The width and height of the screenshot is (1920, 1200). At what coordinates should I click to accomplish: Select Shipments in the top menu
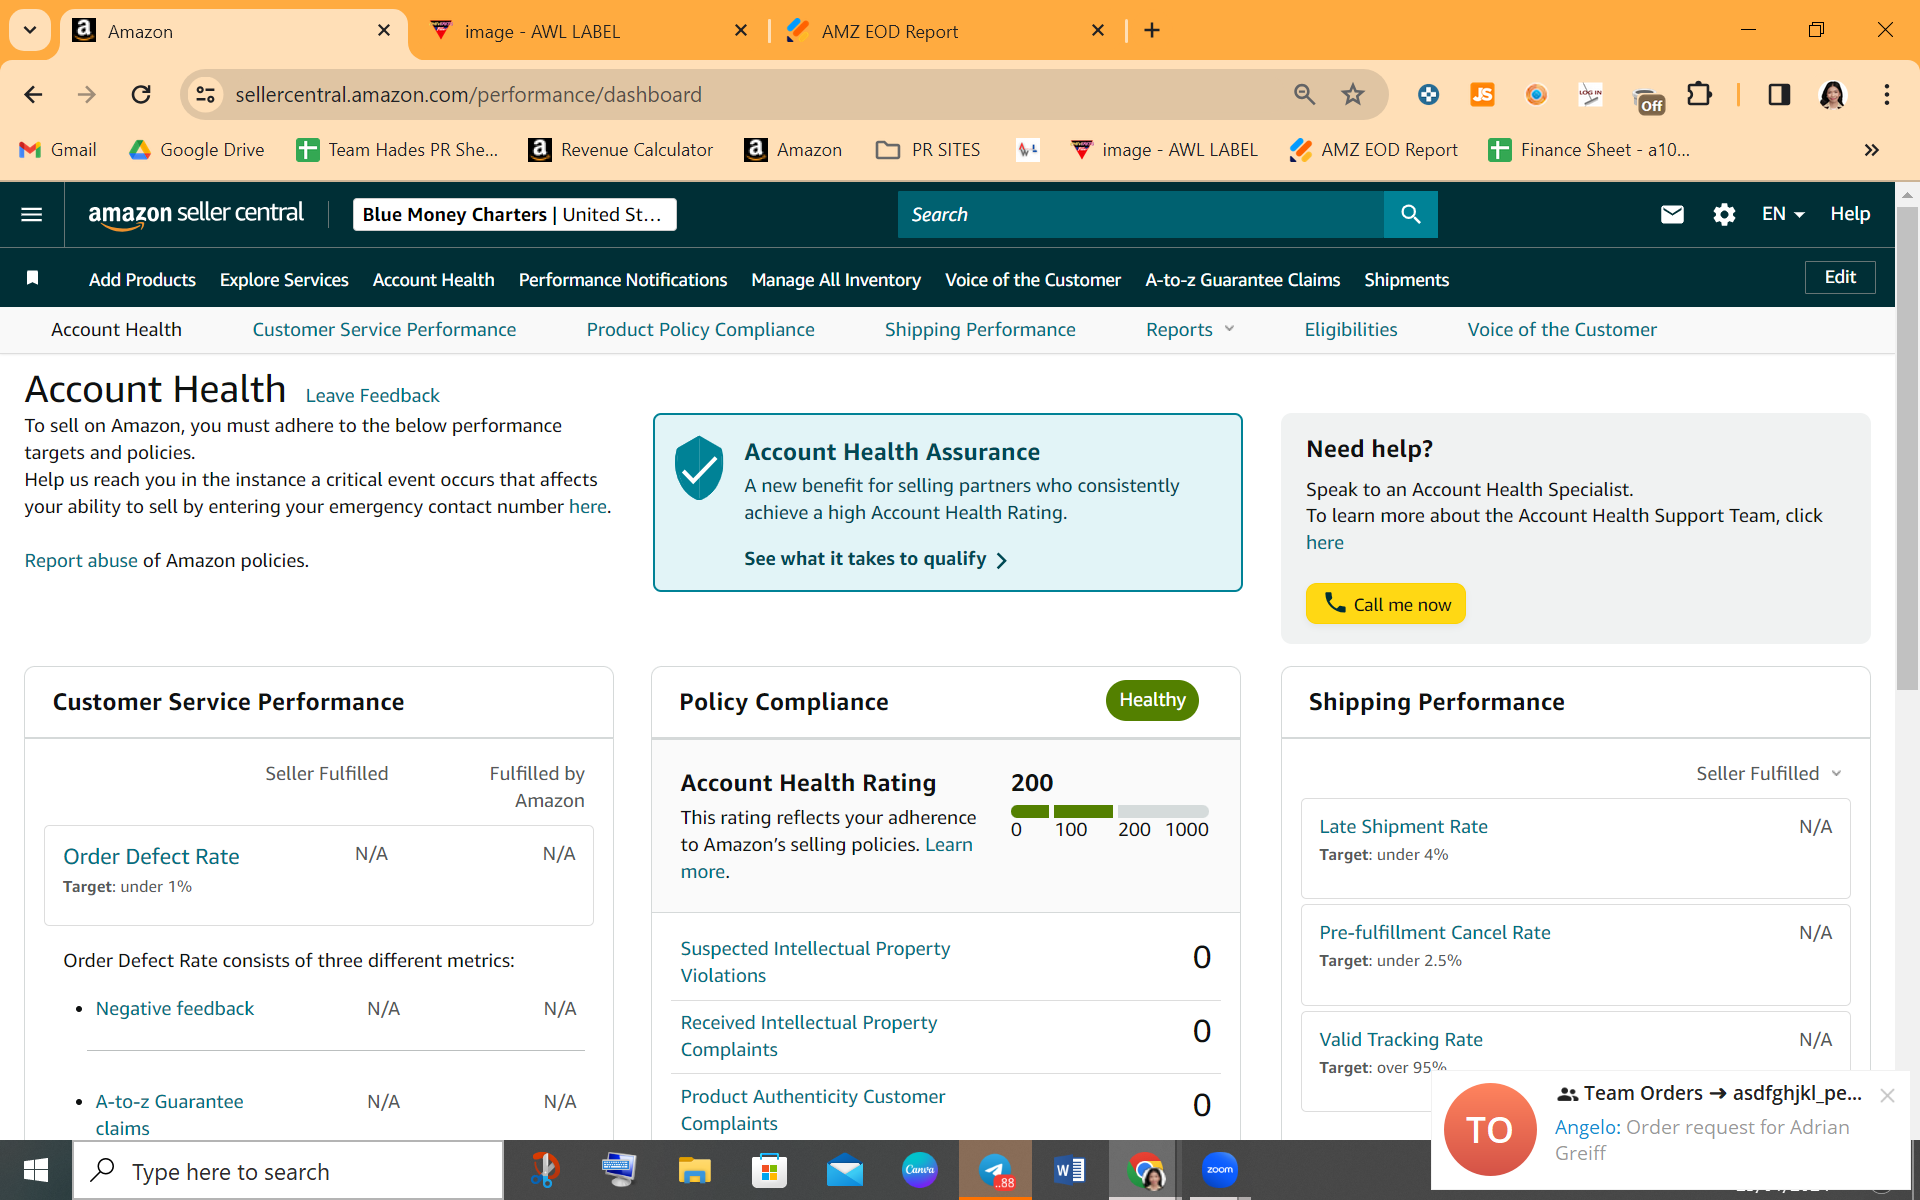click(x=1406, y=280)
